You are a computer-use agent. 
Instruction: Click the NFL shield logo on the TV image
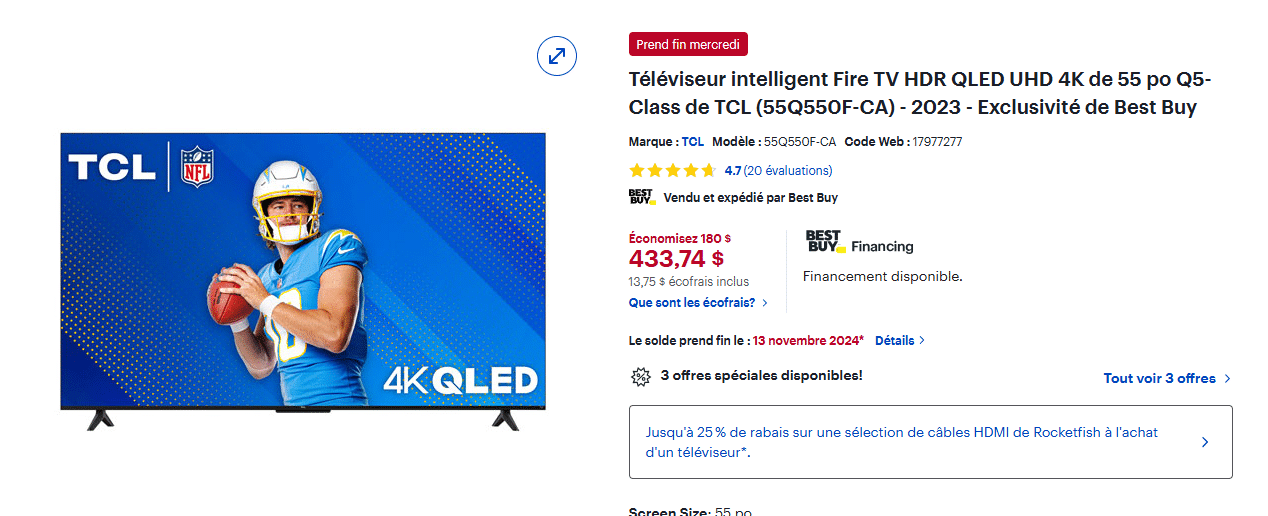coord(197,166)
